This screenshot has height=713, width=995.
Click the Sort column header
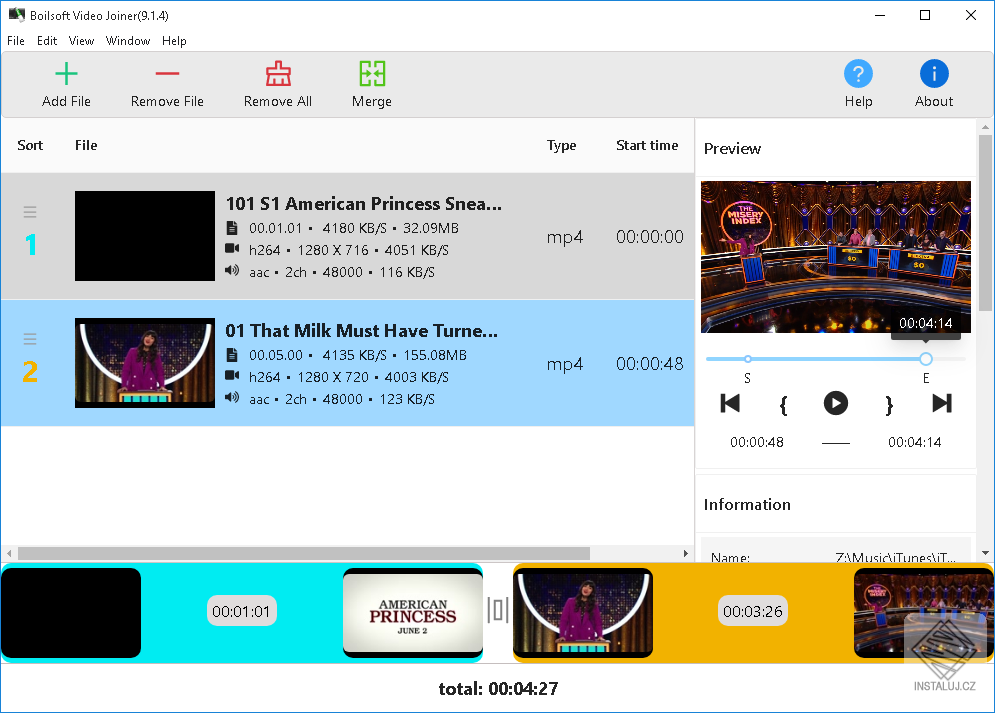pos(30,145)
